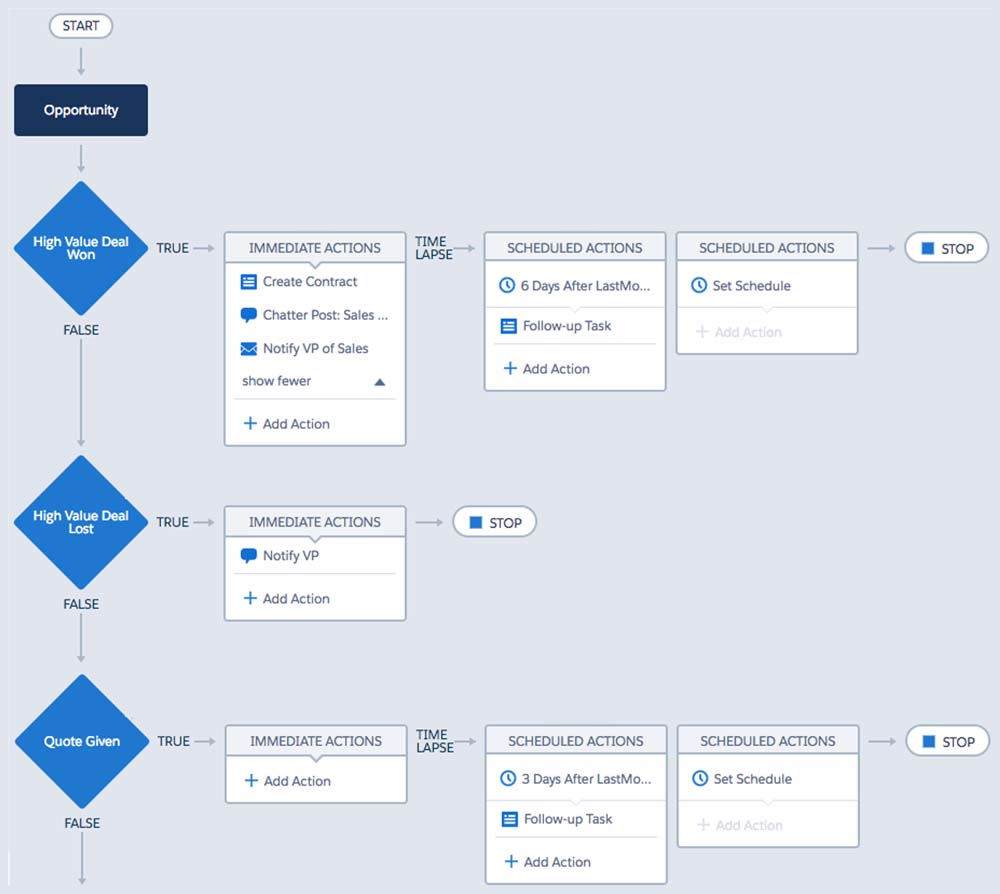
Task: Click the Notify VP of Sales email icon
Action: click(249, 349)
